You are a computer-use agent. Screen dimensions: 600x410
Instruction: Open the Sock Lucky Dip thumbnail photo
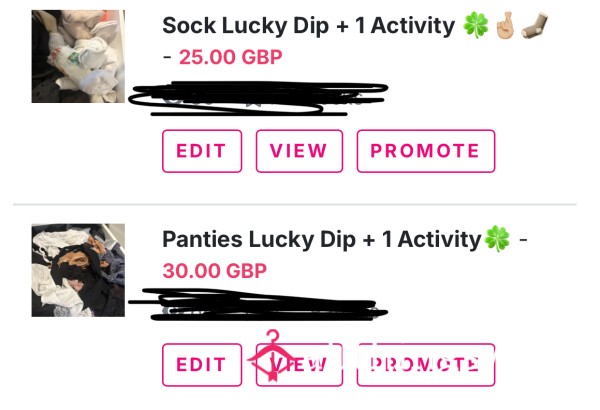click(78, 56)
